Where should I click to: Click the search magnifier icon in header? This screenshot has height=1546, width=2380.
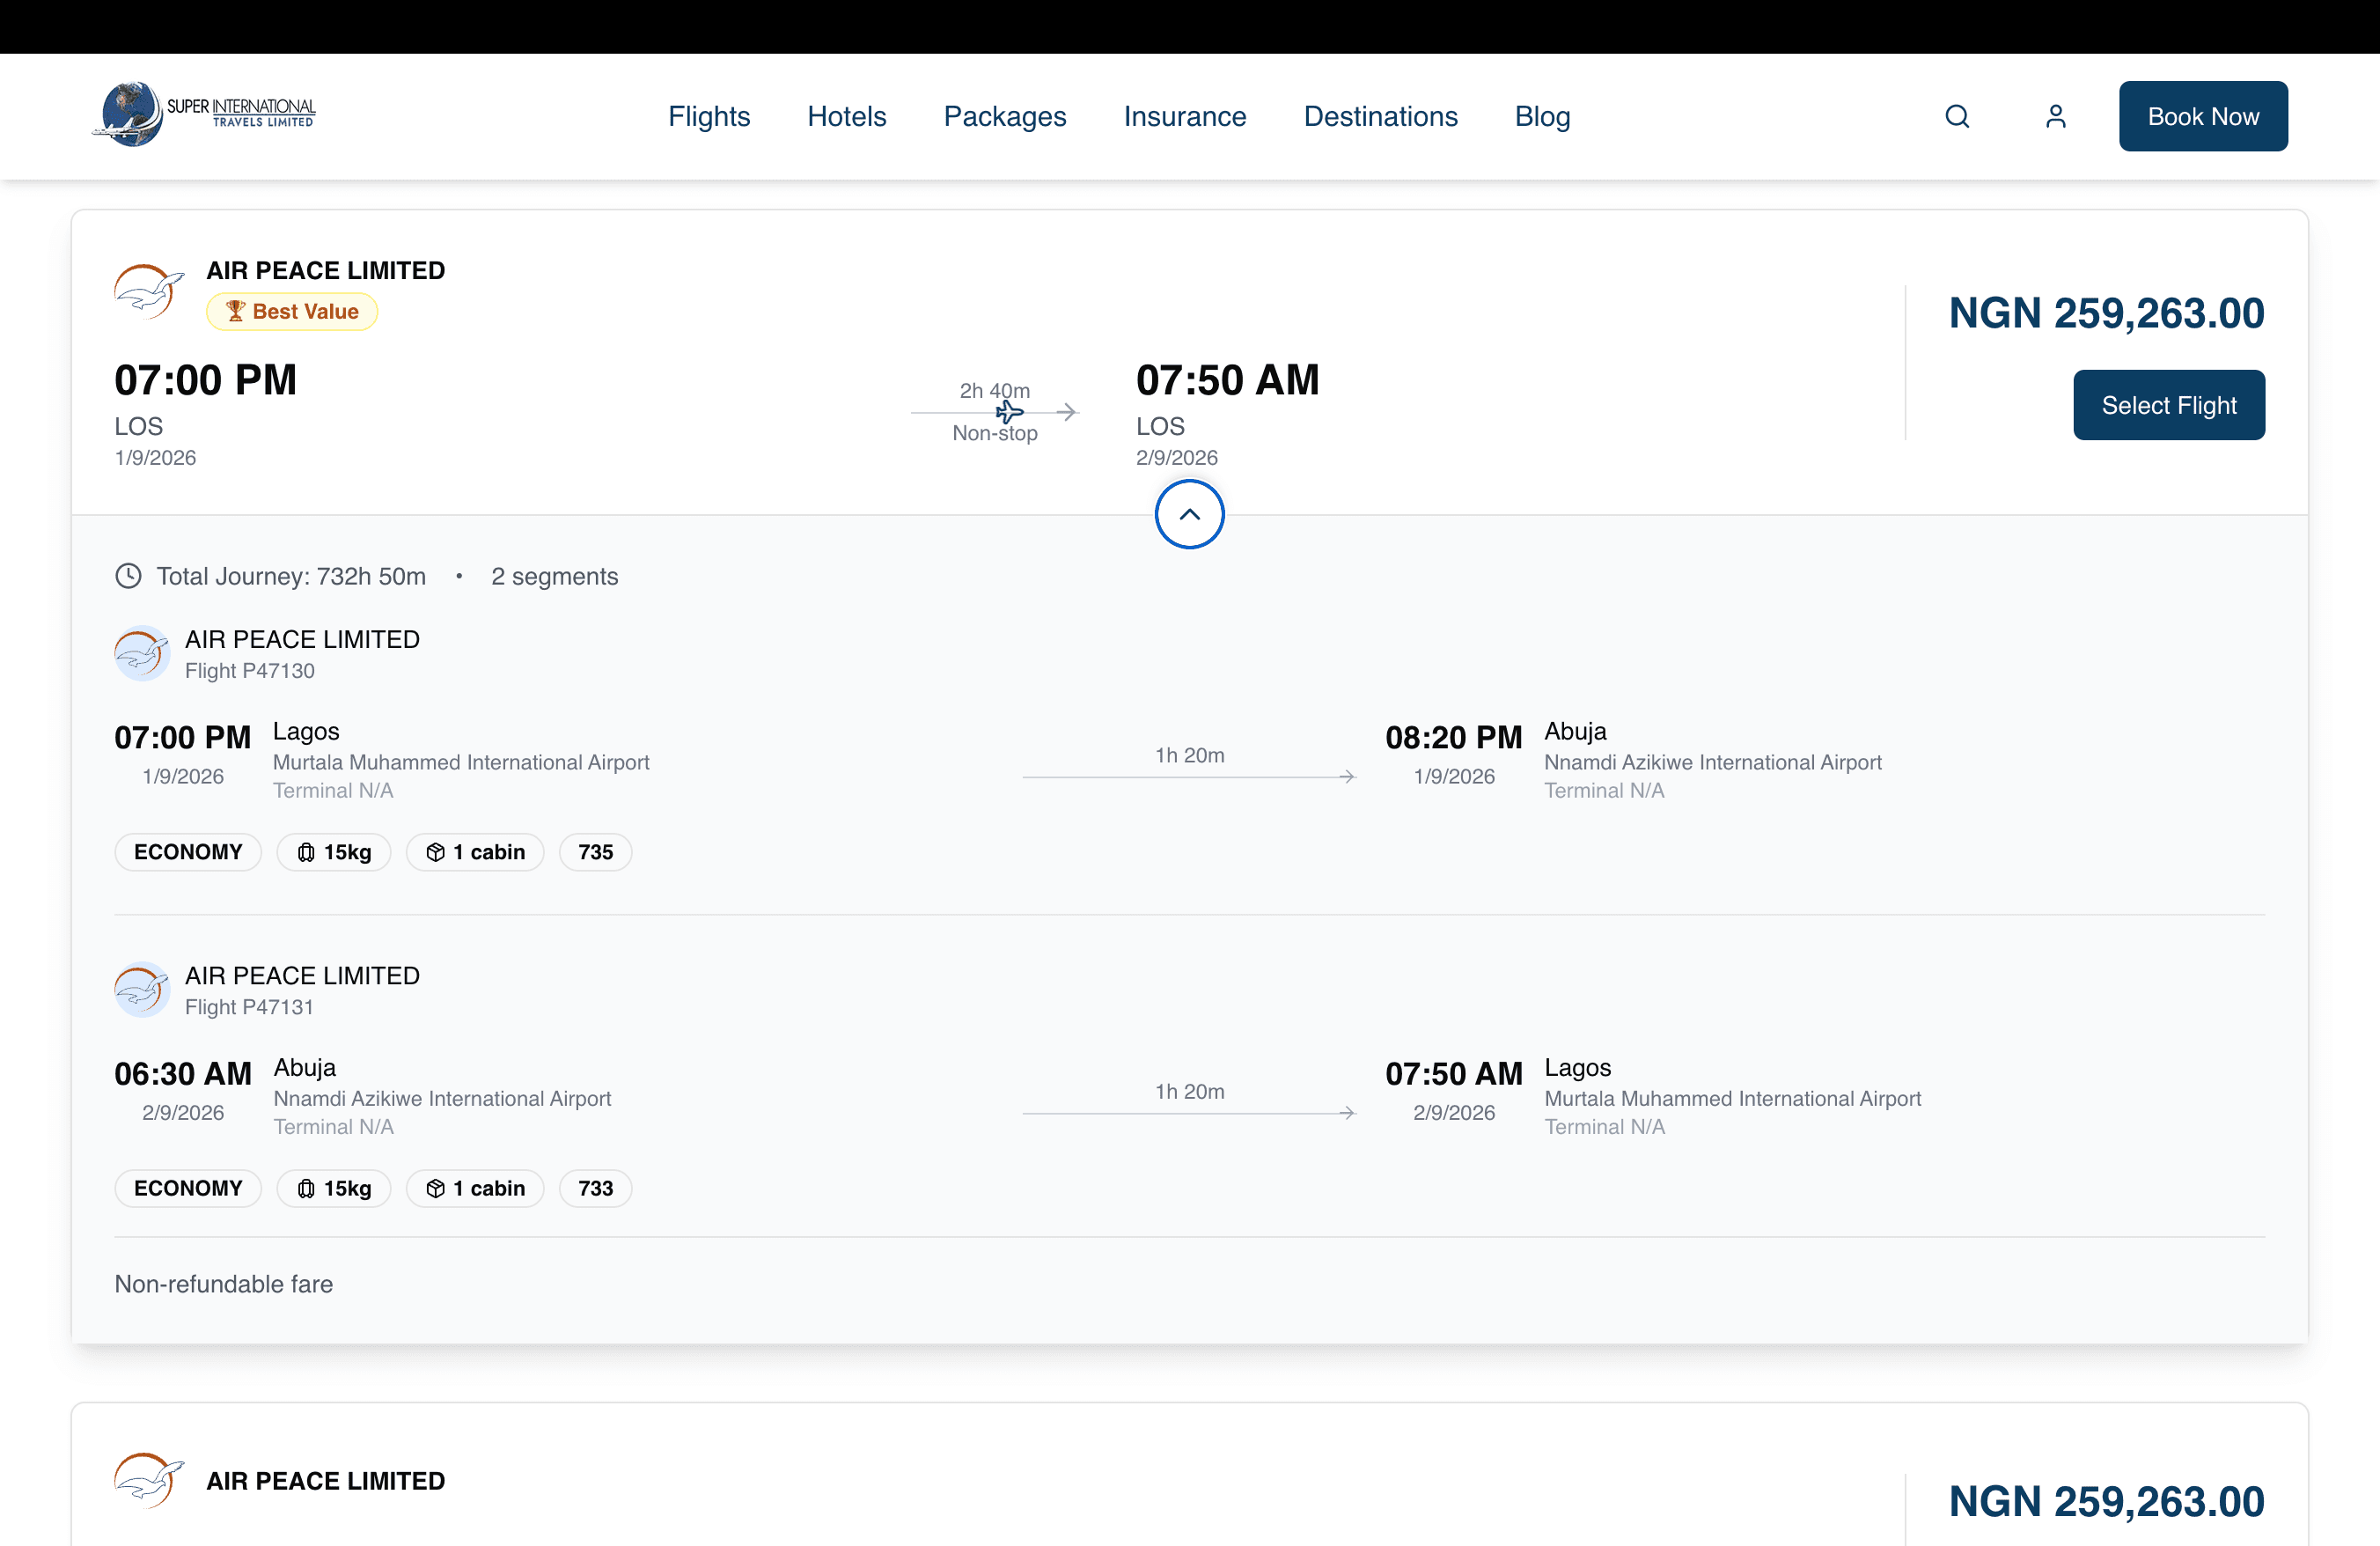point(1957,117)
